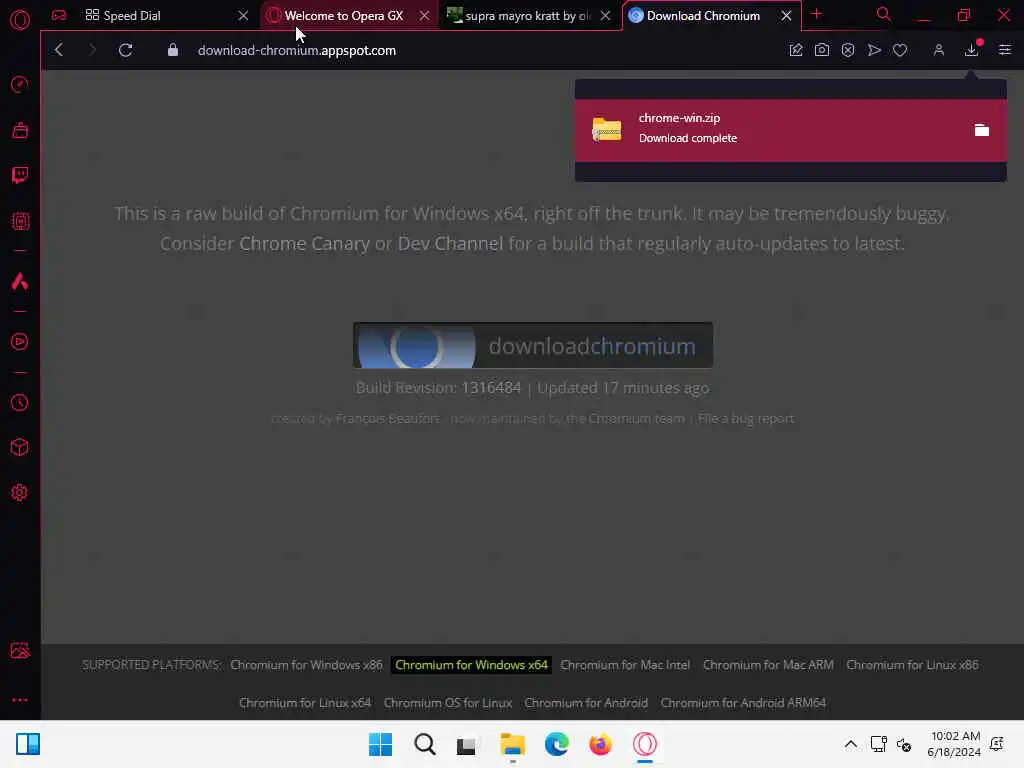1024x768 pixels.
Task: Open ad blocker shield icon
Action: click(848, 50)
